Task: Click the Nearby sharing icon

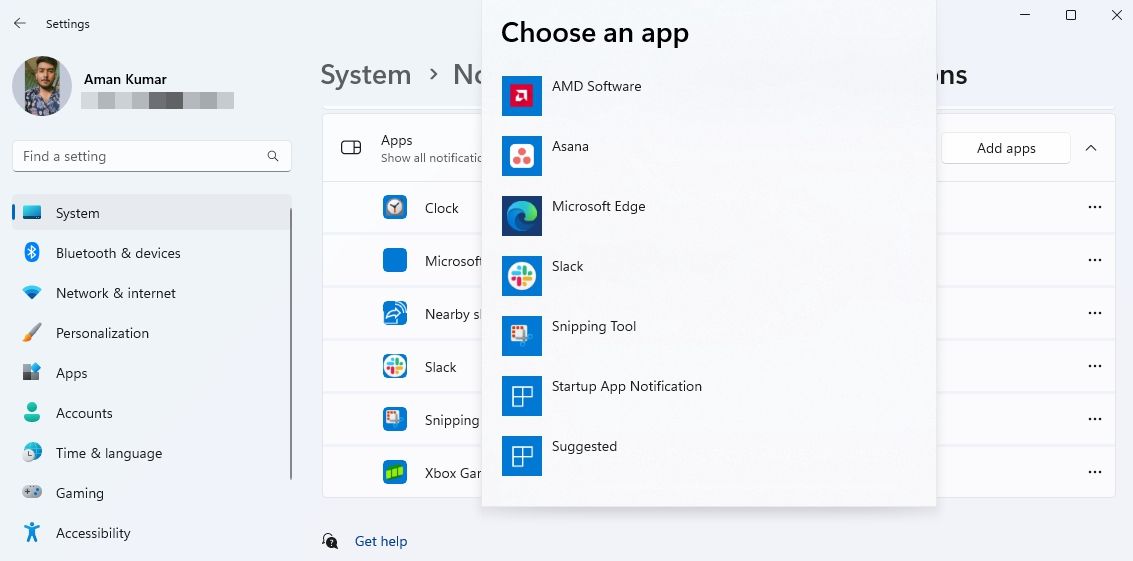Action: tap(395, 313)
